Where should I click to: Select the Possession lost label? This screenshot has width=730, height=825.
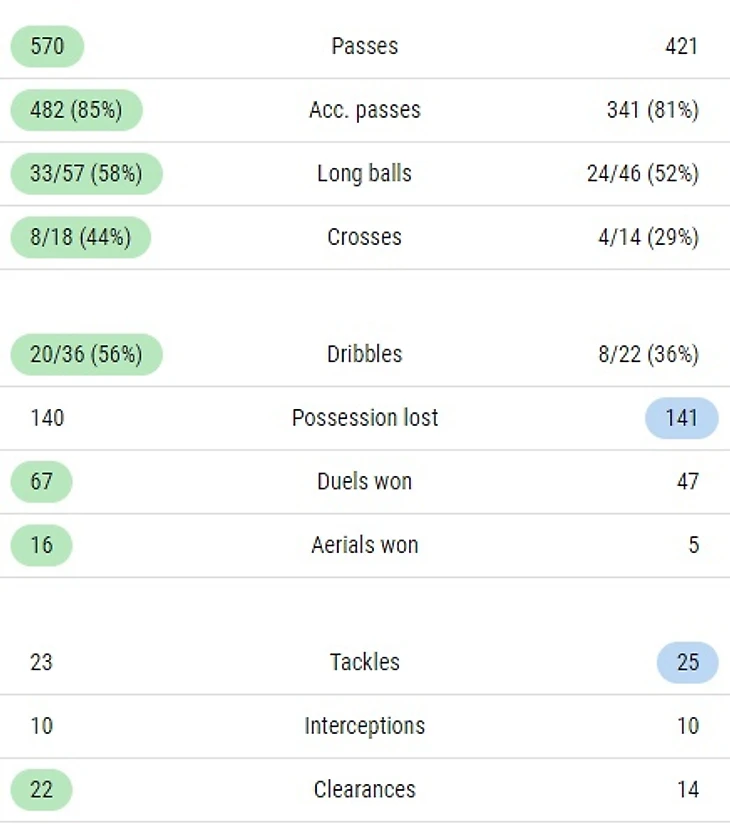pyautogui.click(x=365, y=418)
